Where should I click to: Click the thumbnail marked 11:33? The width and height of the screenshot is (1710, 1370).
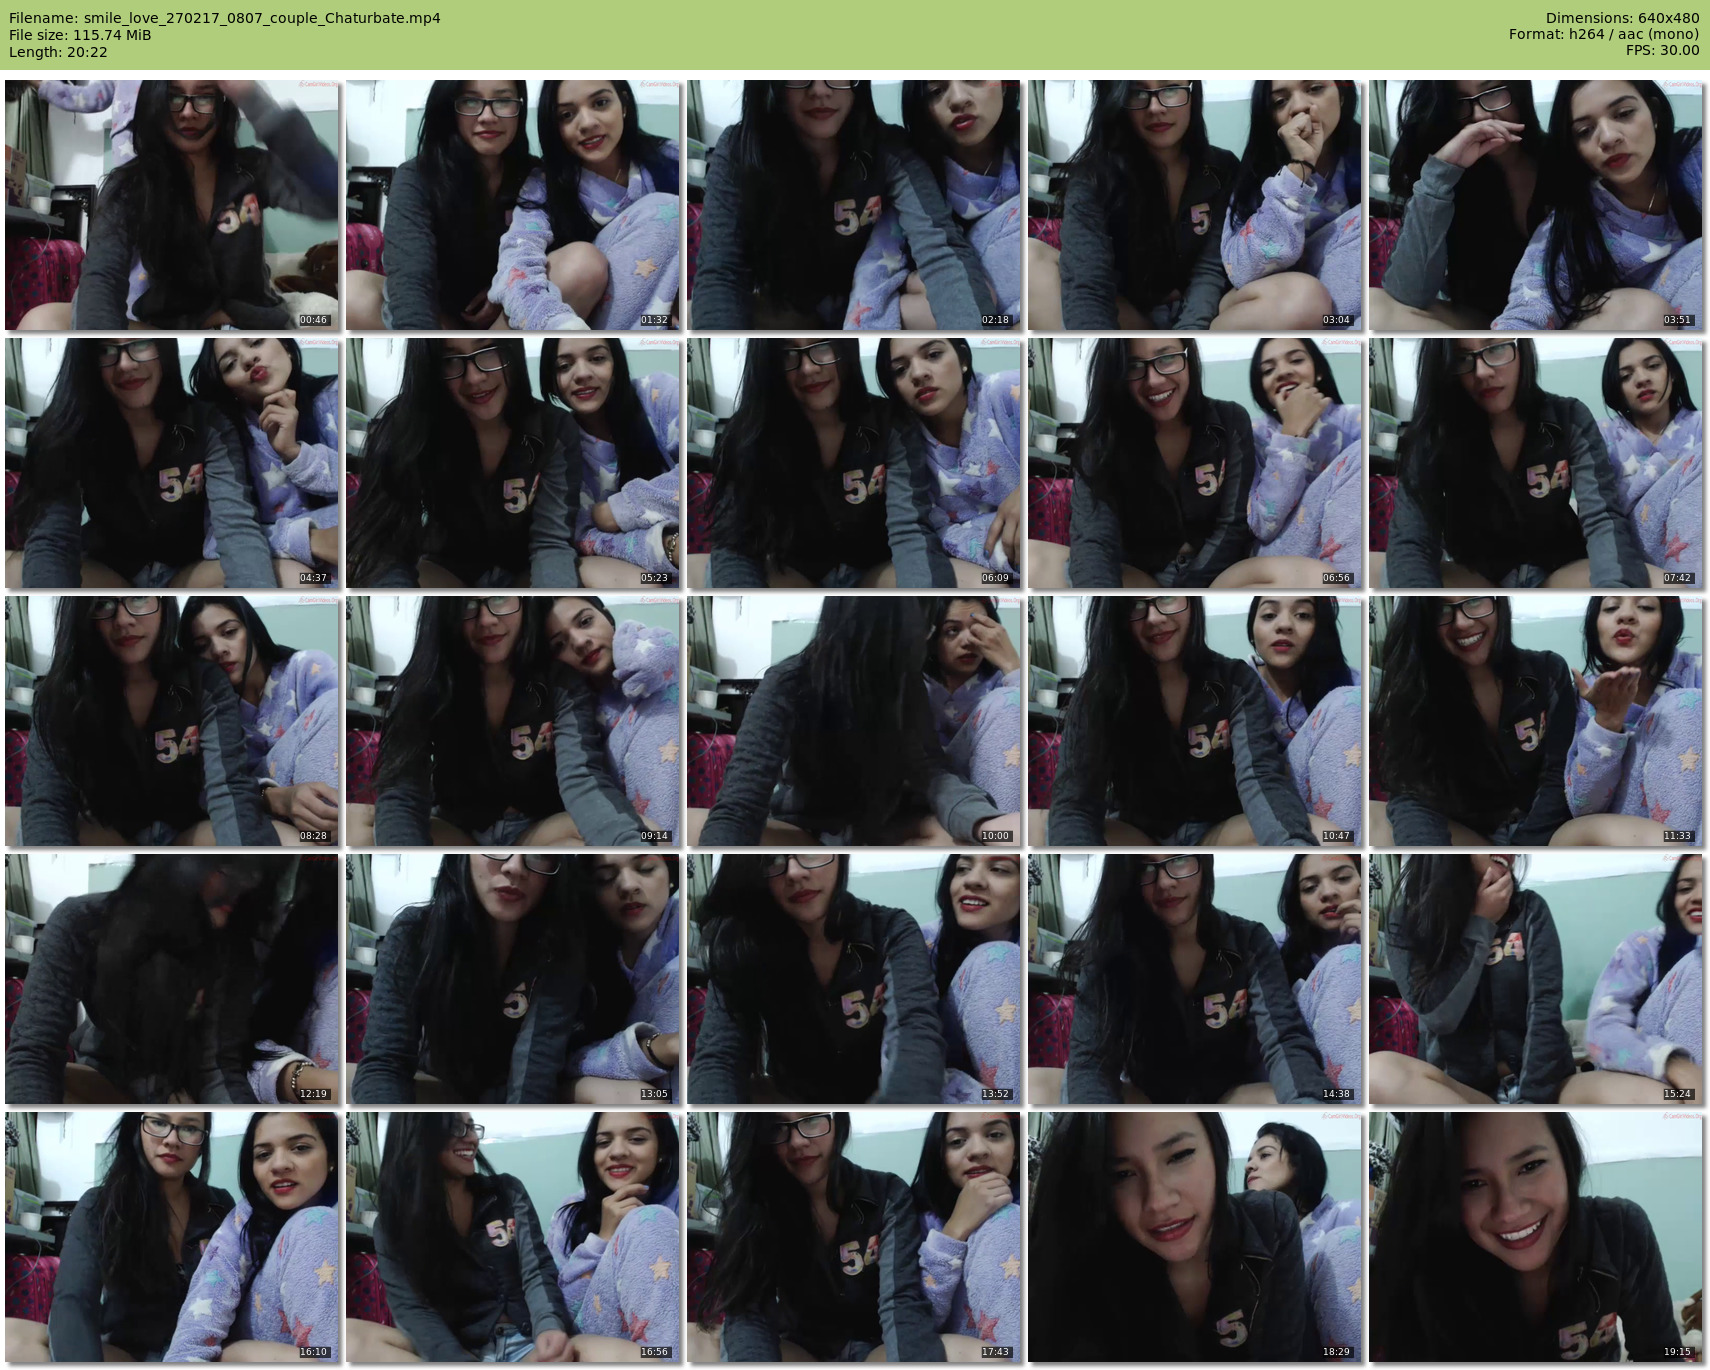[x=1536, y=721]
